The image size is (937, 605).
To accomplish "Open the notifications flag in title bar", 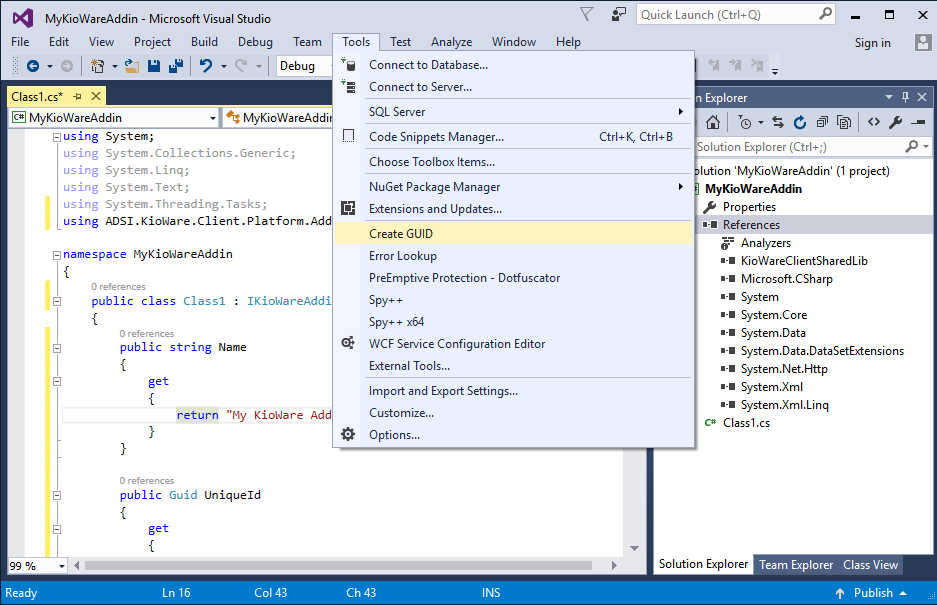I will click(587, 14).
